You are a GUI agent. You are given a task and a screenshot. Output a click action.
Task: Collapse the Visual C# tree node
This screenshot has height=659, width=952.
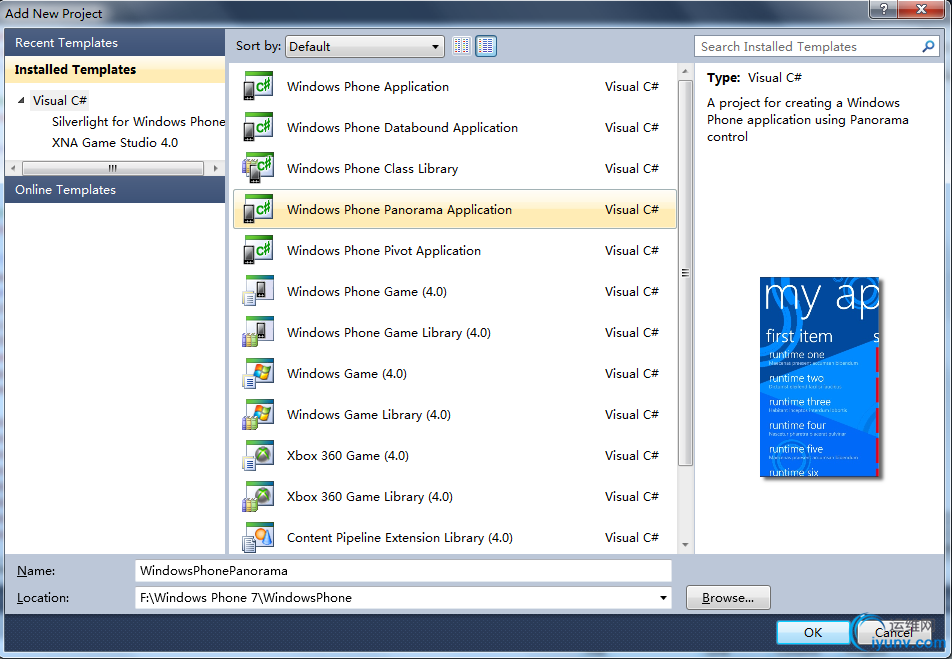21,100
